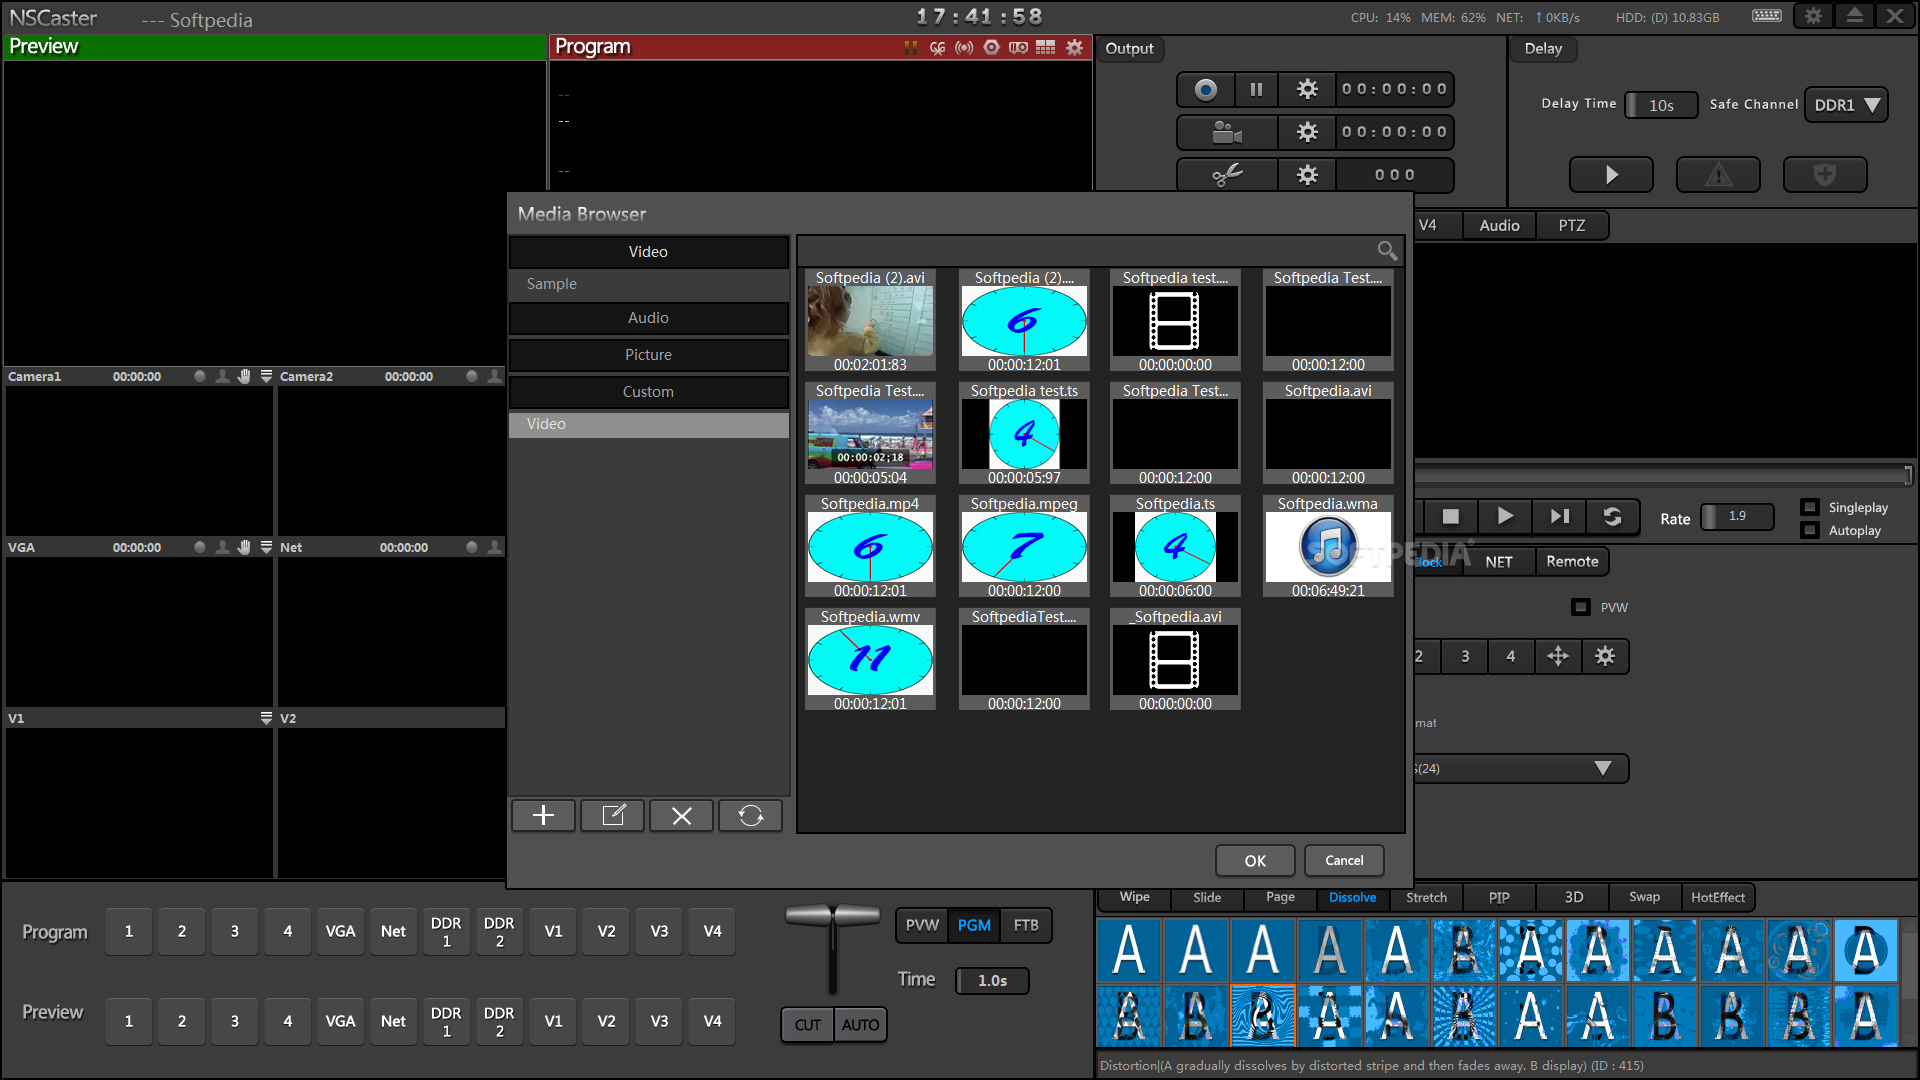Screen dimensions: 1920x1080
Task: Open clip settings gear next to scissors
Action: coord(1307,175)
